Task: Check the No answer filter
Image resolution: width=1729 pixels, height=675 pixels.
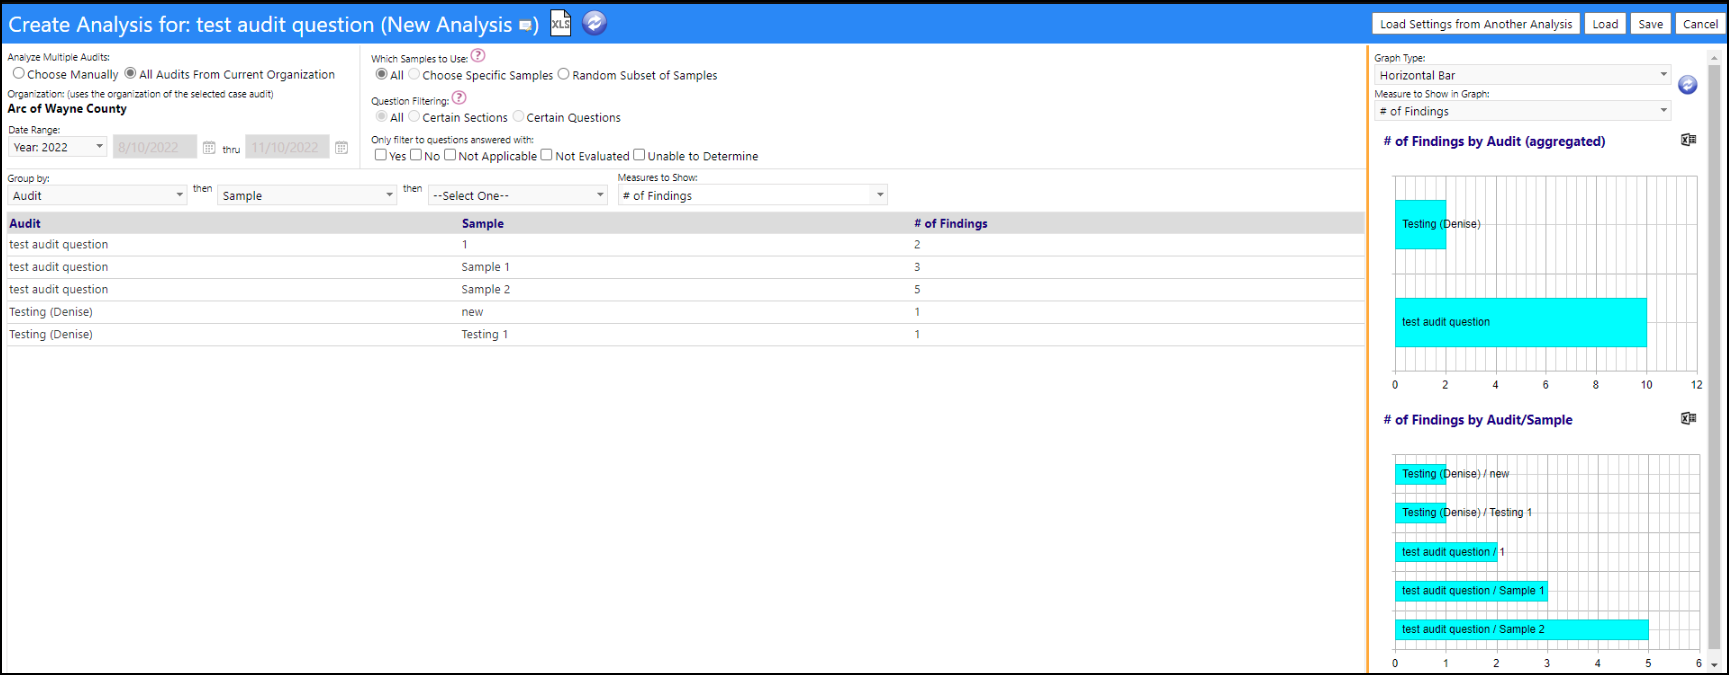Action: point(416,155)
